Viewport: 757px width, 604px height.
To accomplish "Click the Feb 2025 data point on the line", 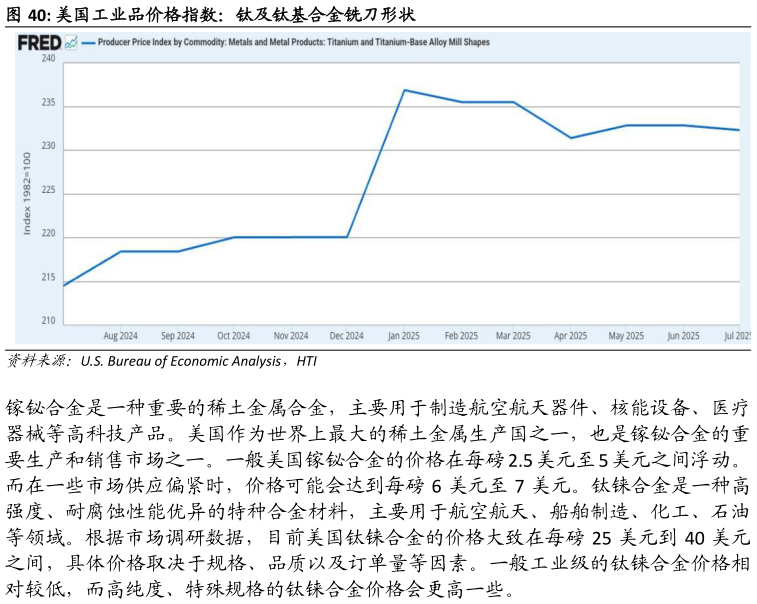I will [x=460, y=102].
